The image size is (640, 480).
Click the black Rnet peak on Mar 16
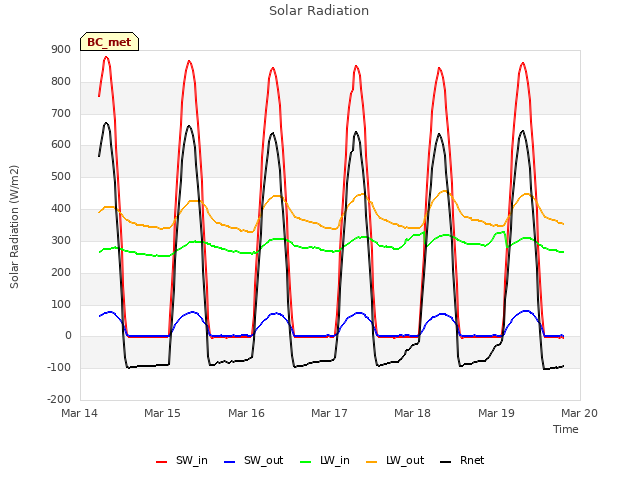272,133
